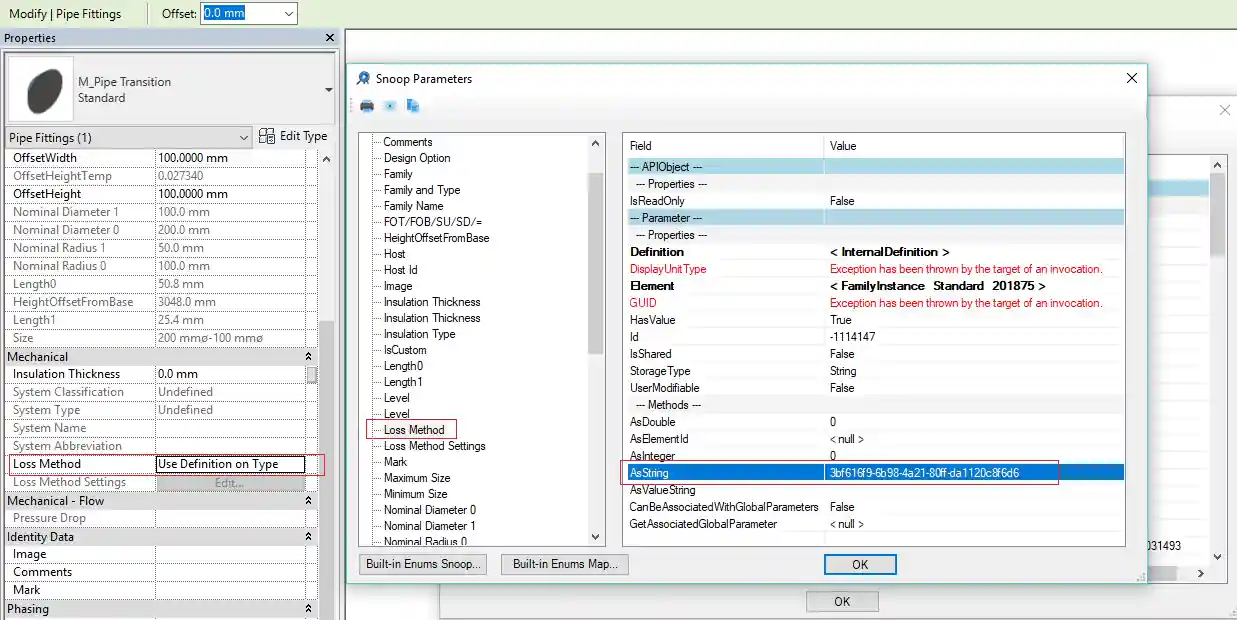Select Loss Method in the parameter tree
Viewport: 1237px width, 620px height.
414,430
